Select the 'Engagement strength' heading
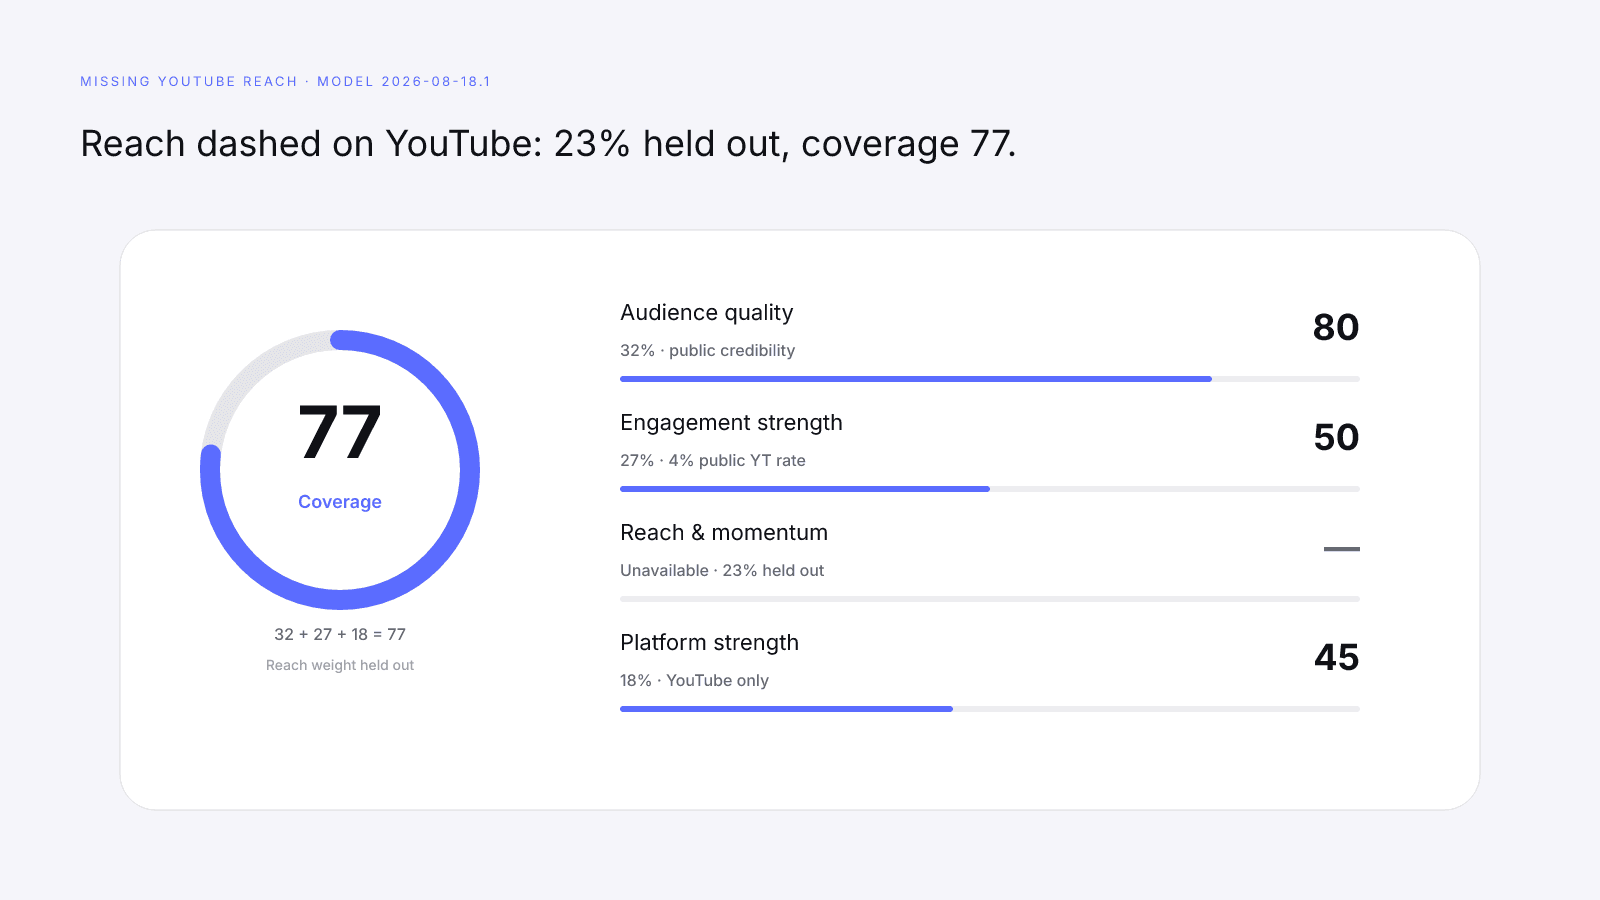Screen dimensions: 1600x900 point(731,423)
